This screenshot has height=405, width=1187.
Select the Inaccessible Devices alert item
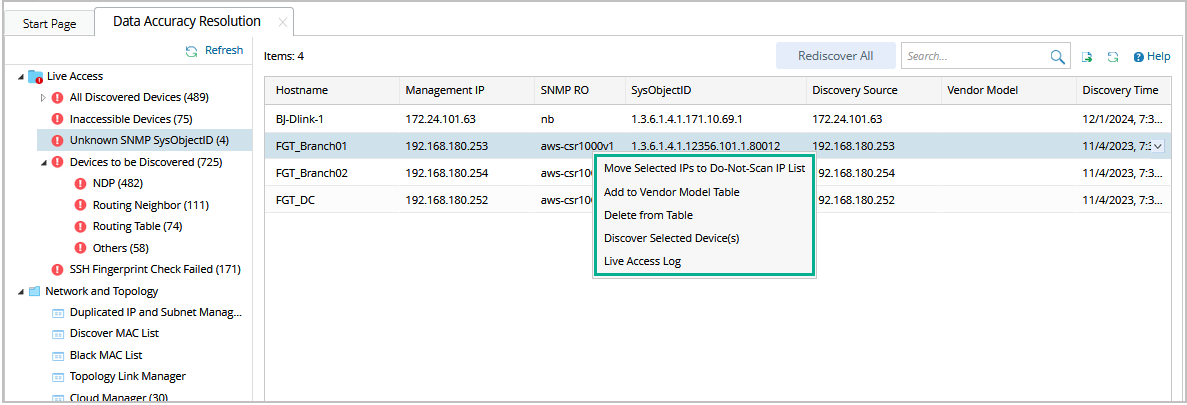click(x=130, y=119)
